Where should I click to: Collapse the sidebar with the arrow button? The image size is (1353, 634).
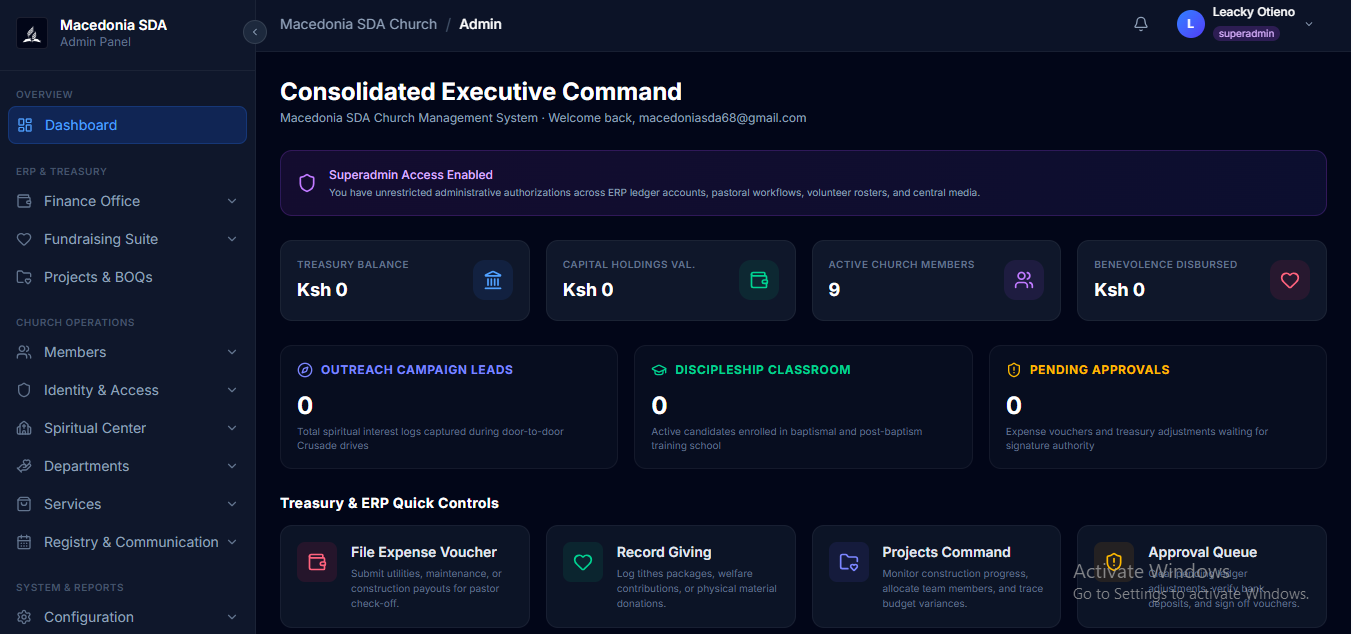click(255, 33)
